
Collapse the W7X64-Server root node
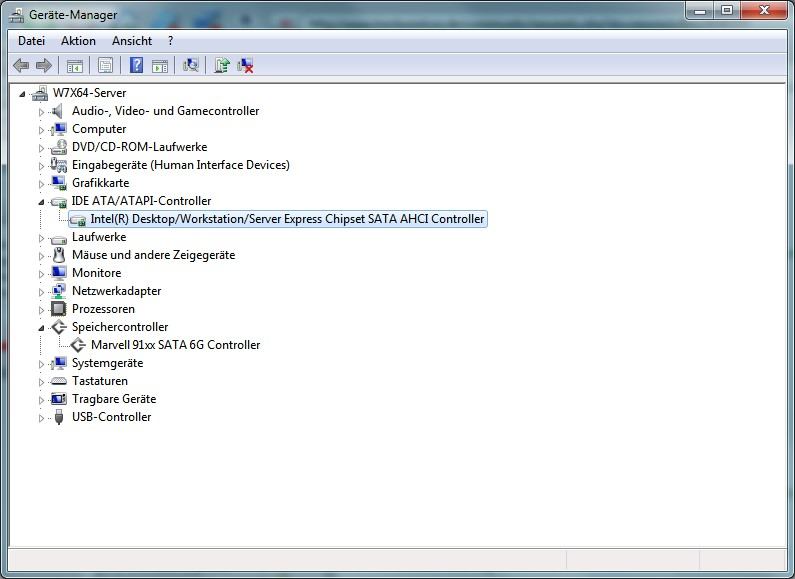22,94
